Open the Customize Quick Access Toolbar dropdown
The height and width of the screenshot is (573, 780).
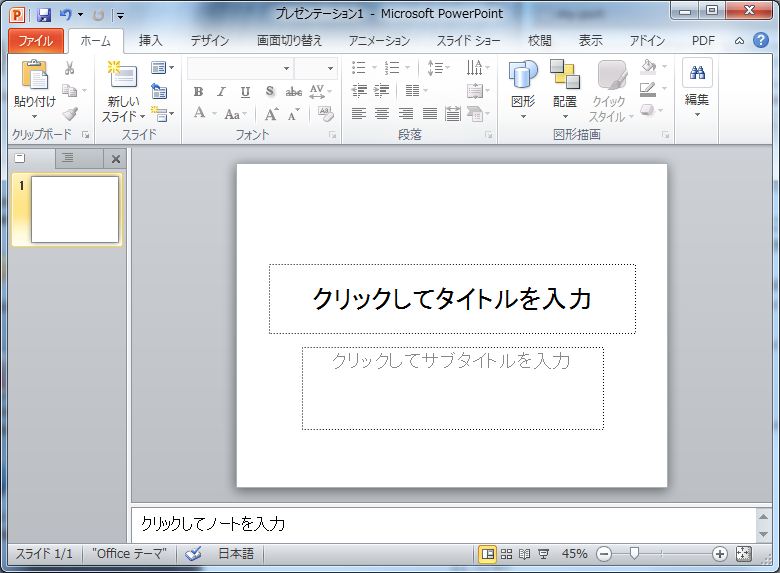119,15
